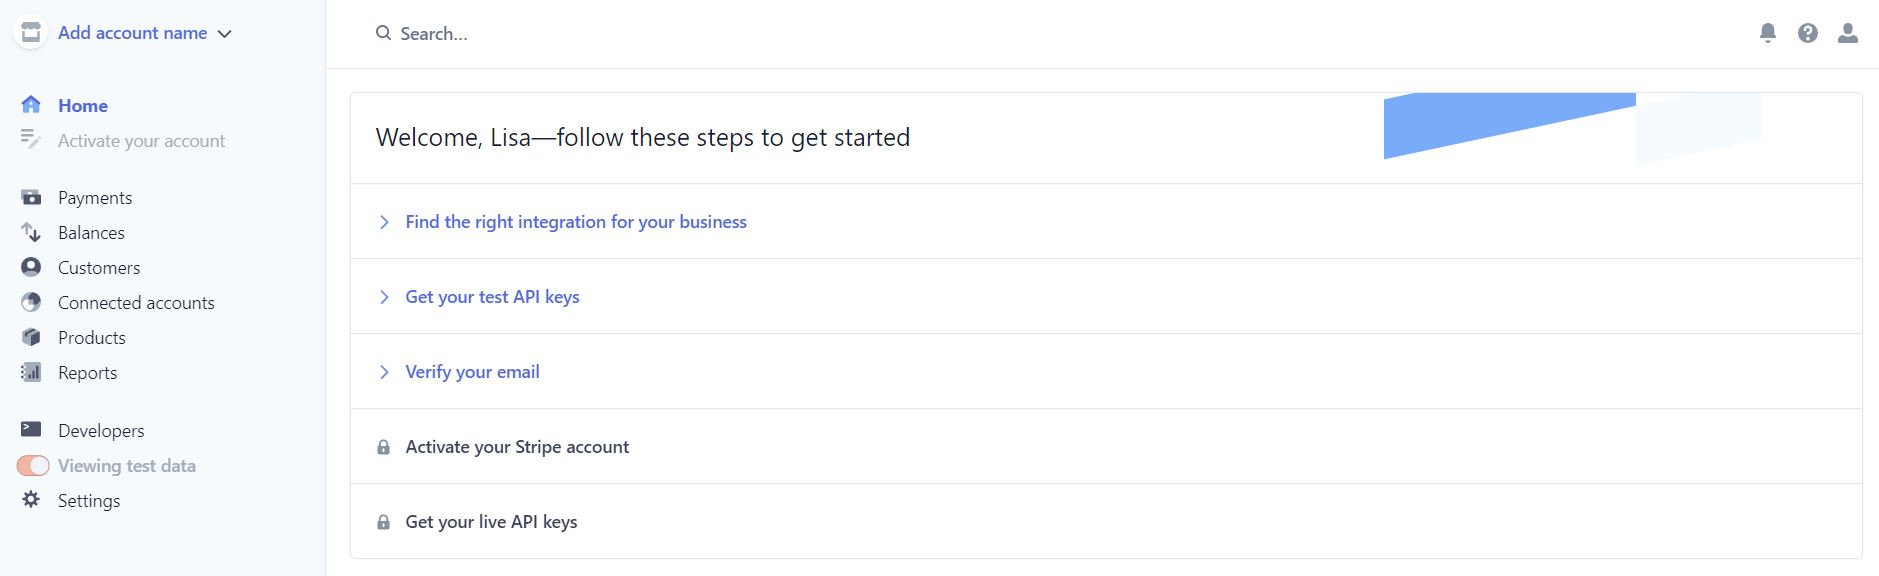
Task: Click Activate your account link
Action: tap(141, 141)
